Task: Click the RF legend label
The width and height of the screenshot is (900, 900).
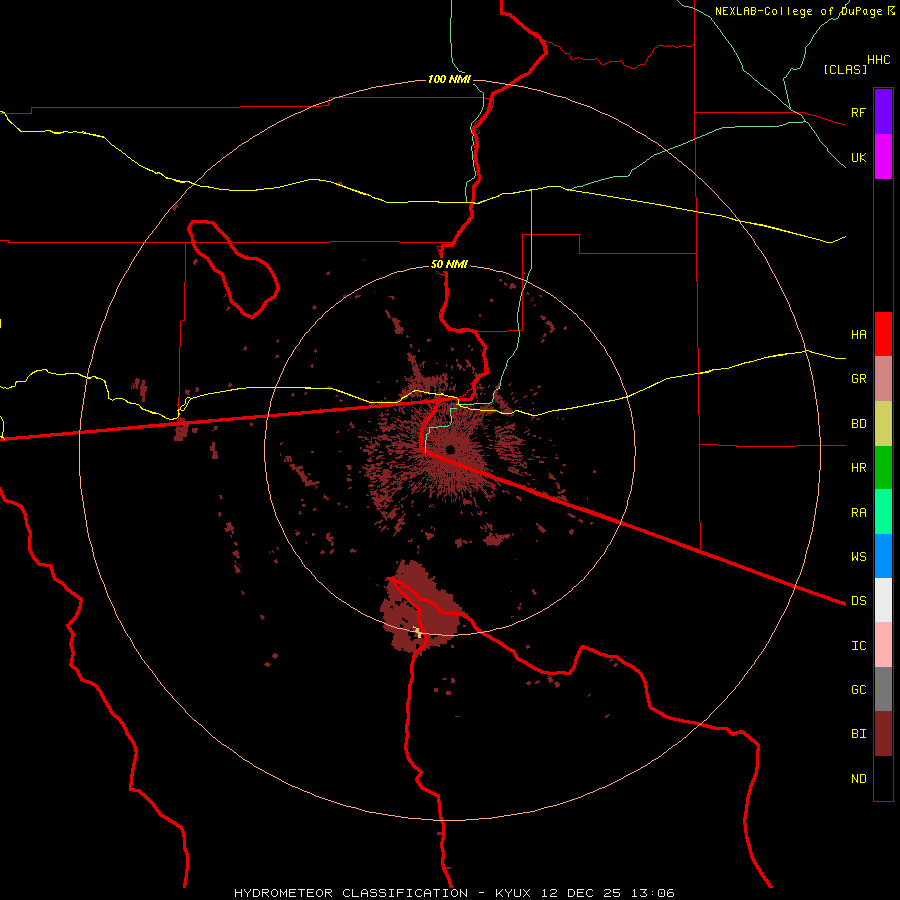Action: pos(858,112)
